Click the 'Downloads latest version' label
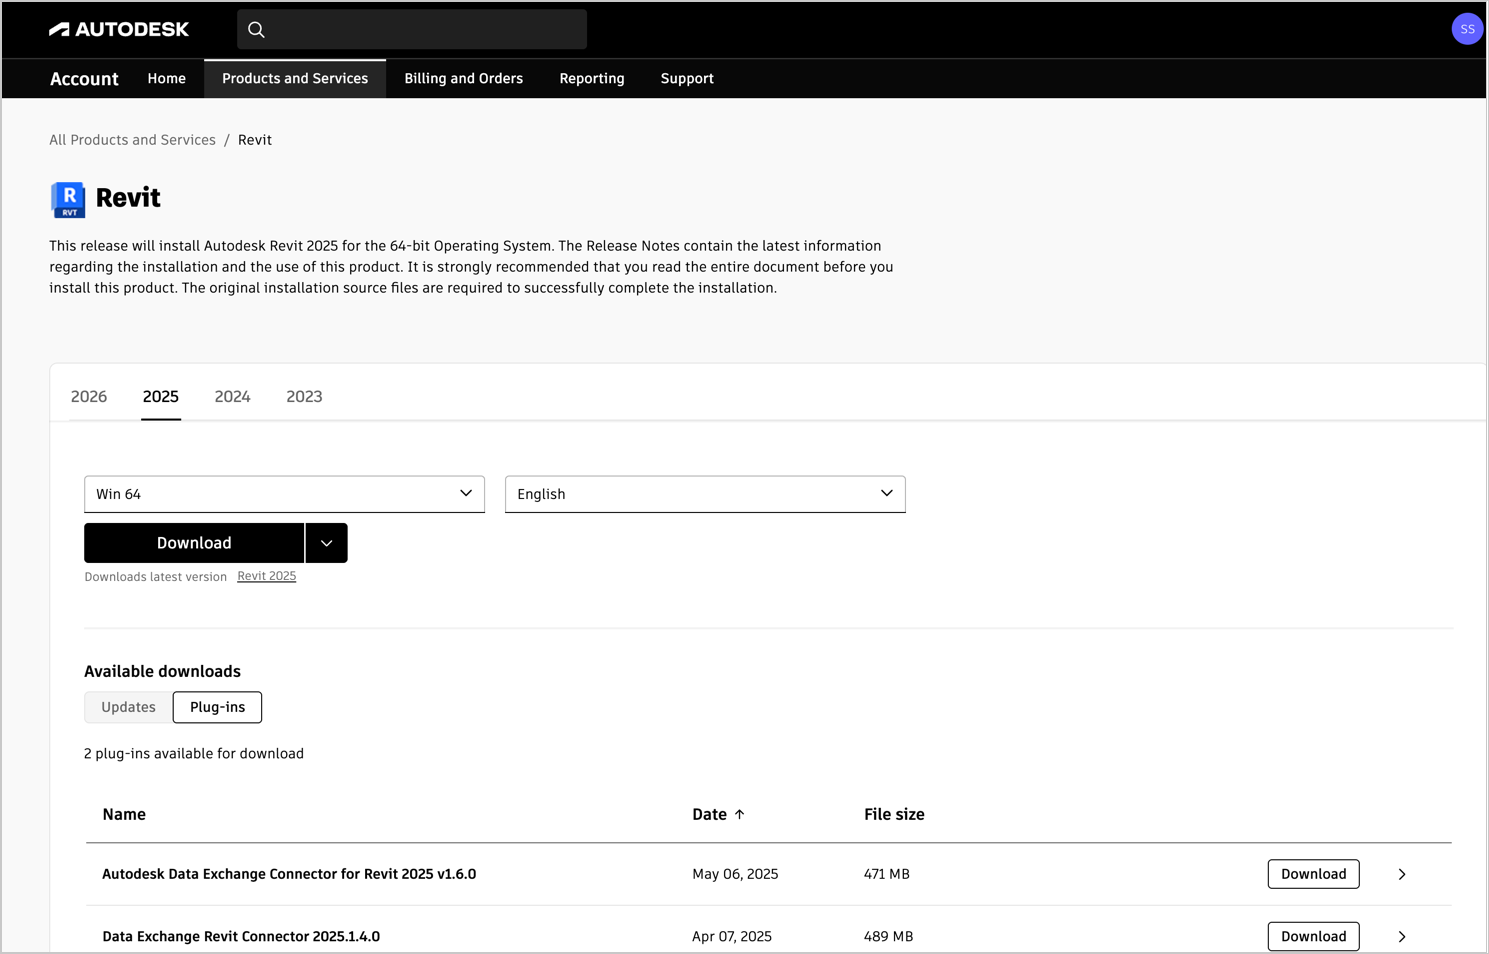1489x954 pixels. point(155,577)
